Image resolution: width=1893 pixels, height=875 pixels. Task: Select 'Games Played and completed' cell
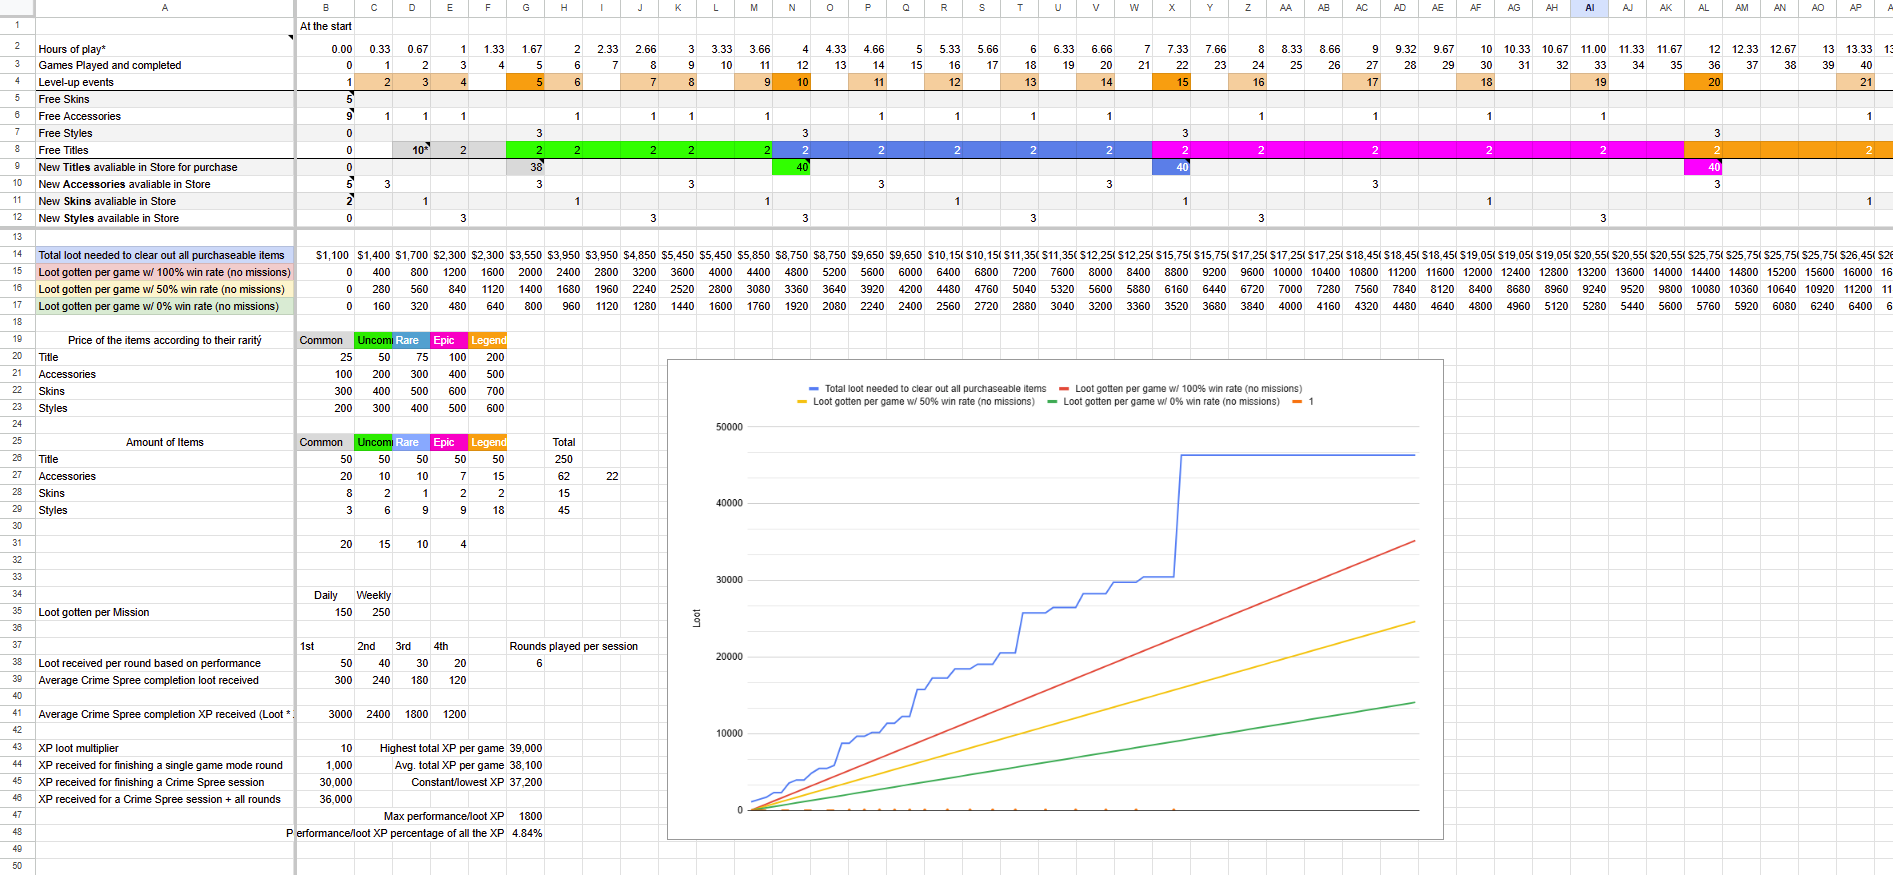pyautogui.click(x=165, y=65)
